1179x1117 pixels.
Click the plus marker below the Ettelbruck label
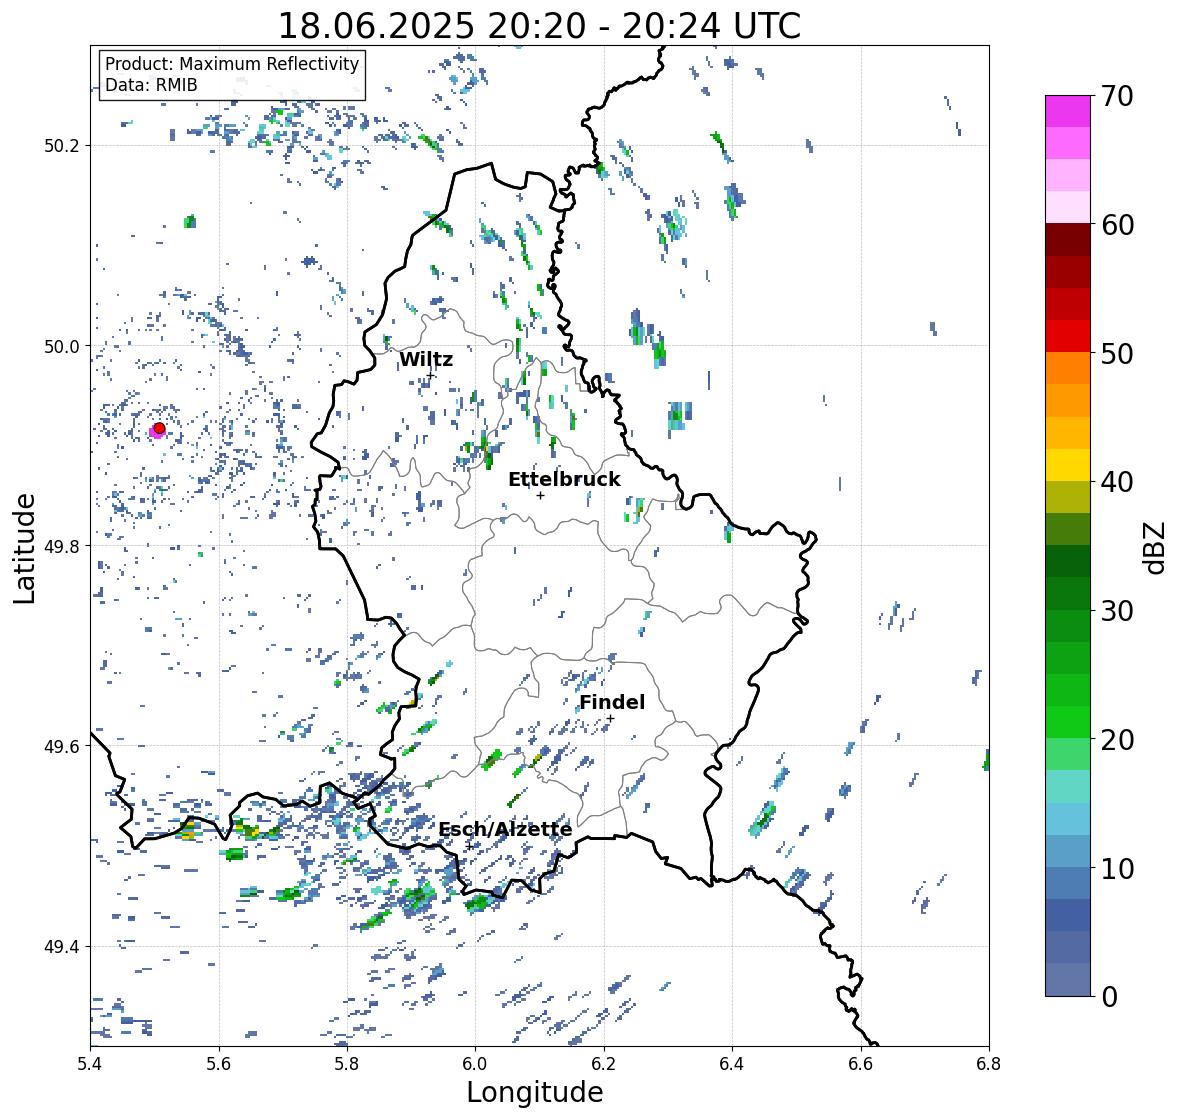(540, 495)
